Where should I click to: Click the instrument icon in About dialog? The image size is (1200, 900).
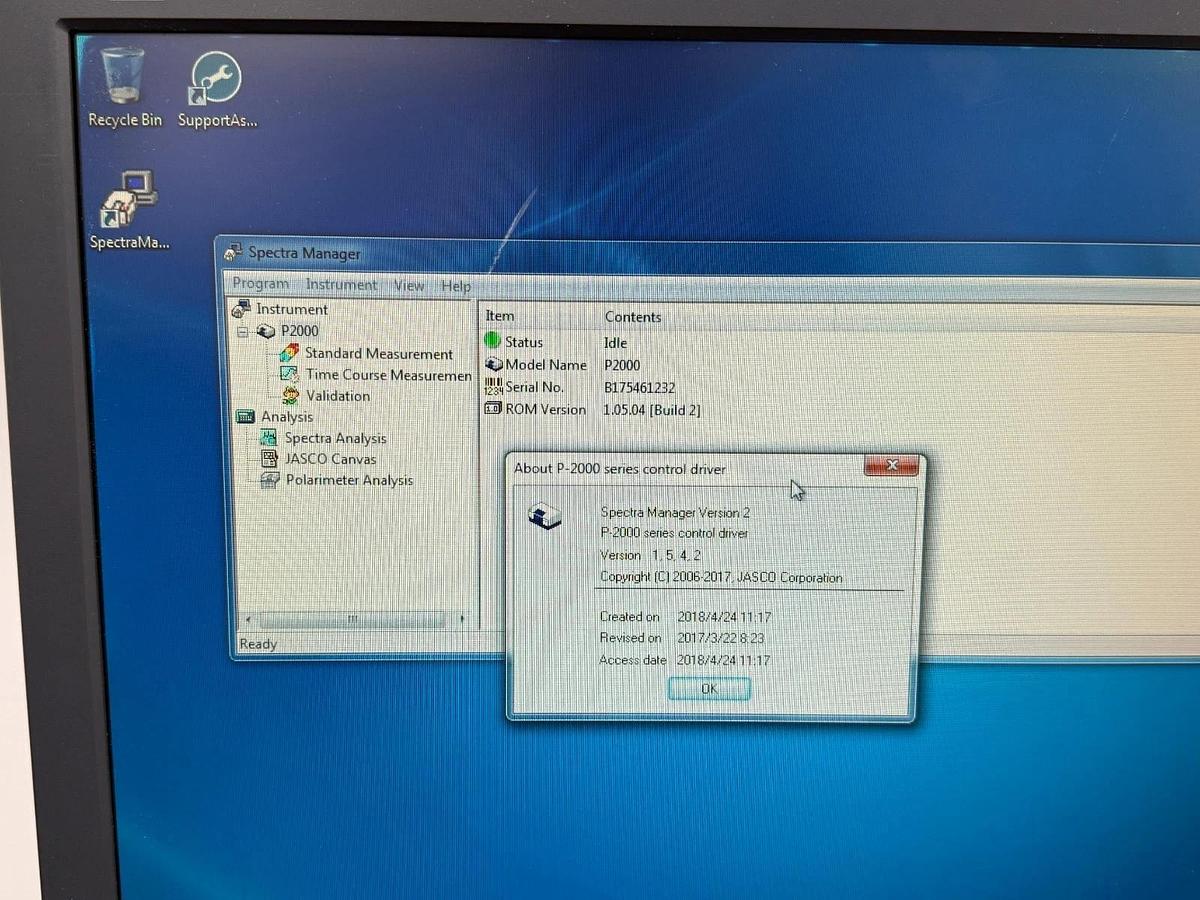(545, 516)
